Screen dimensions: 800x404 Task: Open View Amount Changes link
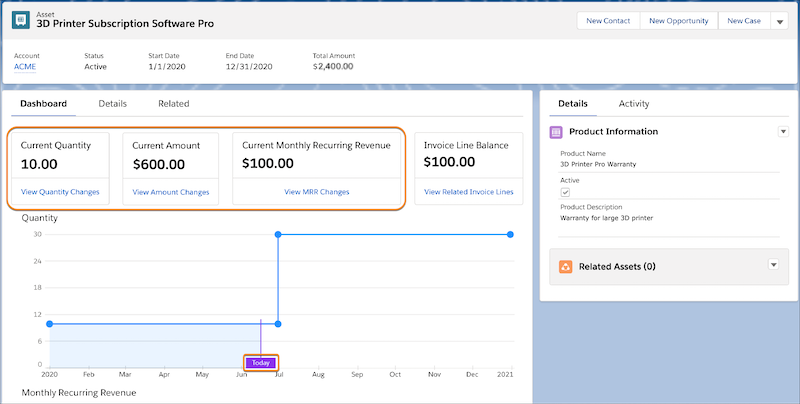171,192
